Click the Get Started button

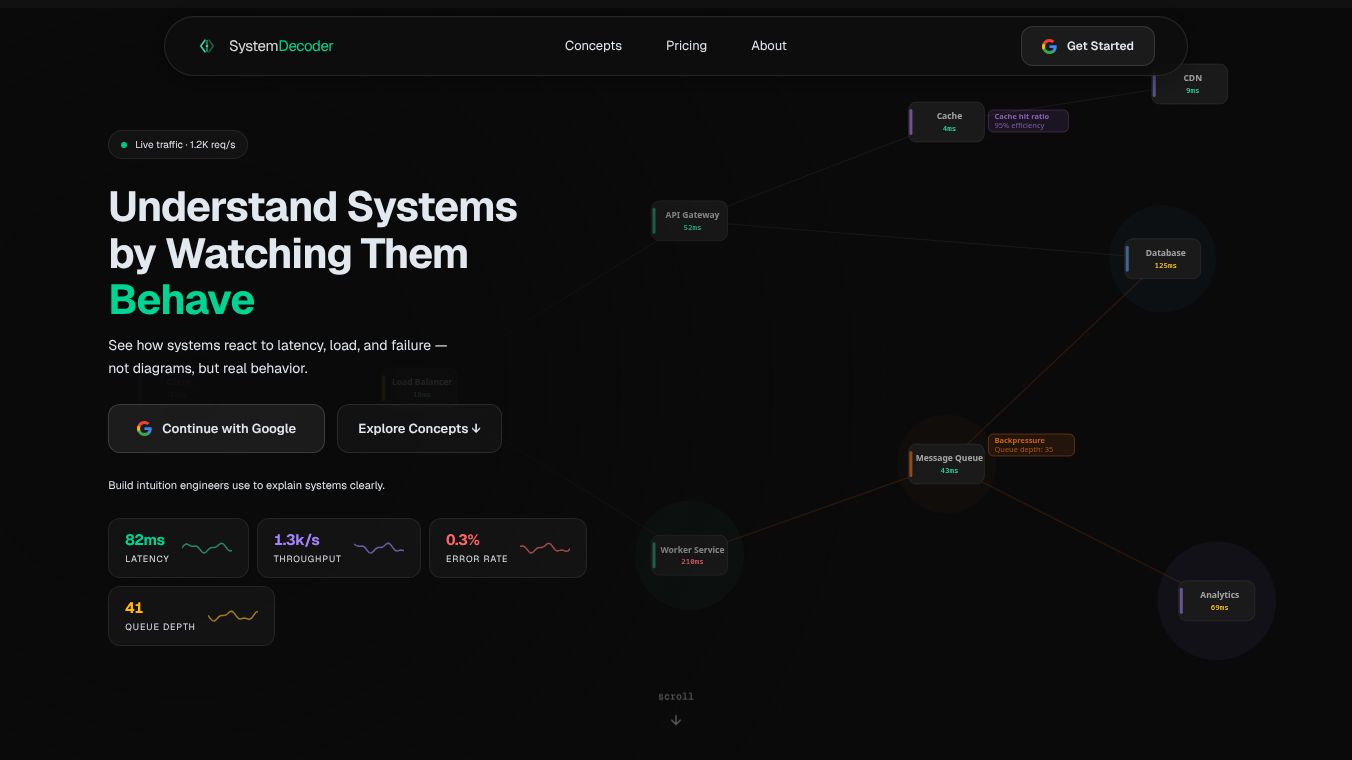coord(1088,46)
